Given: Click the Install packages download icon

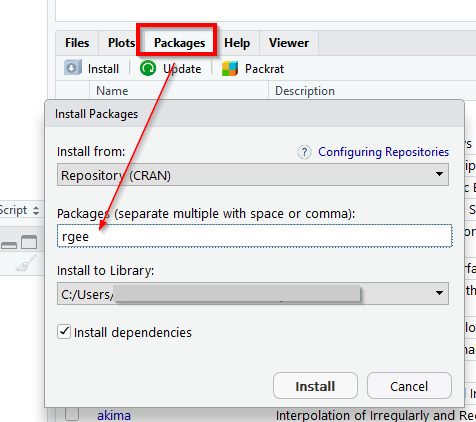Looking at the screenshot, I should coord(73,68).
